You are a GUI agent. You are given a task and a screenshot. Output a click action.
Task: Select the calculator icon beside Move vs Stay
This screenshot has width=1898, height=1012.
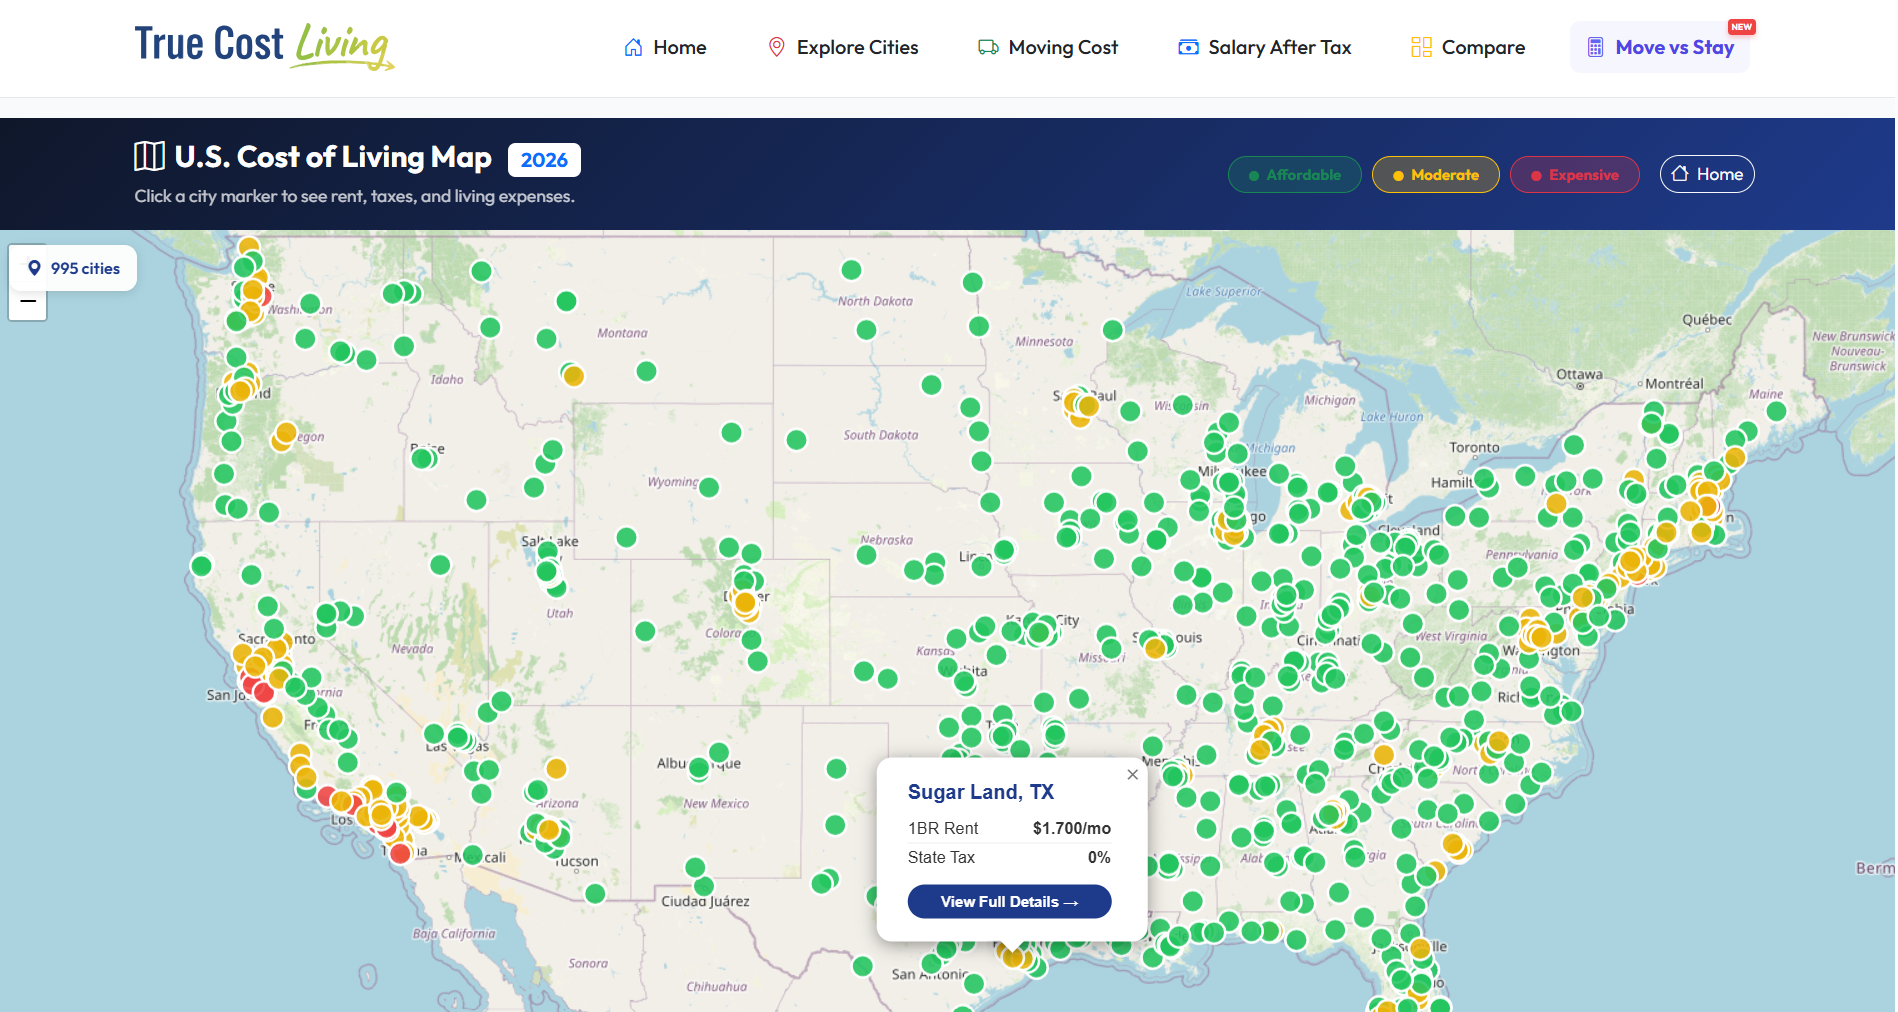tap(1594, 47)
